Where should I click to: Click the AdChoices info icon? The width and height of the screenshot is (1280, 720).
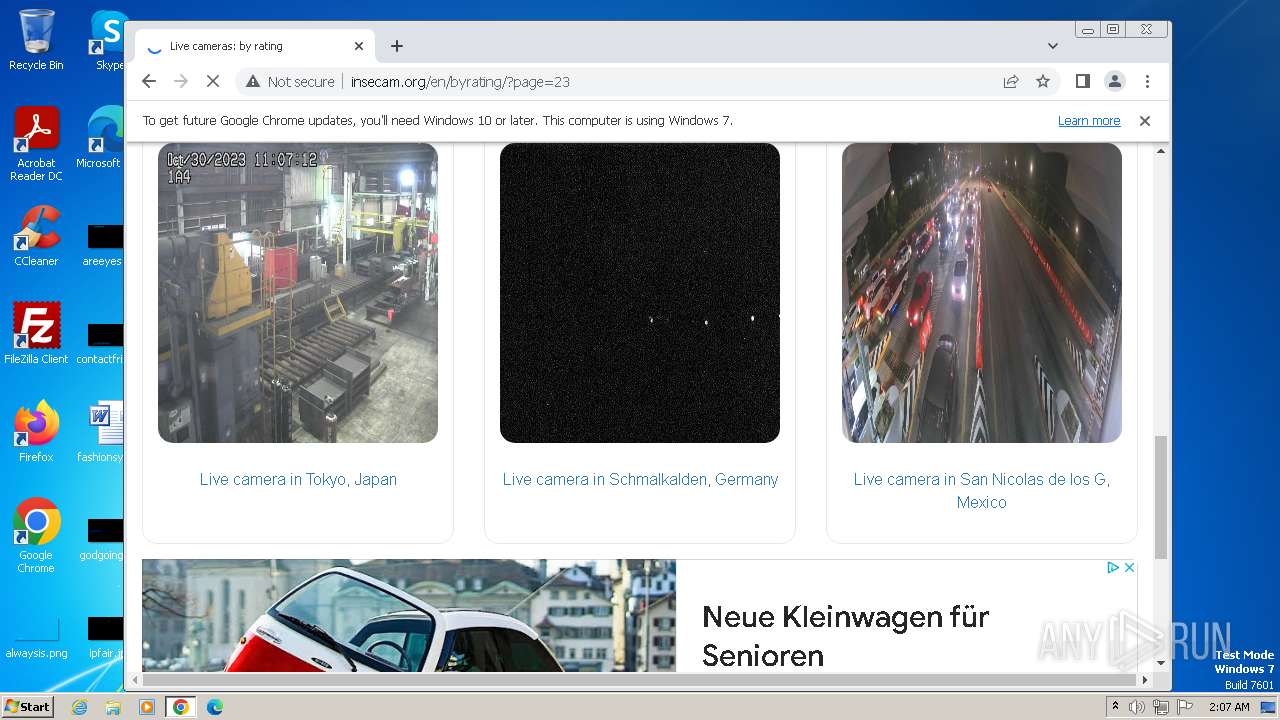point(1112,567)
